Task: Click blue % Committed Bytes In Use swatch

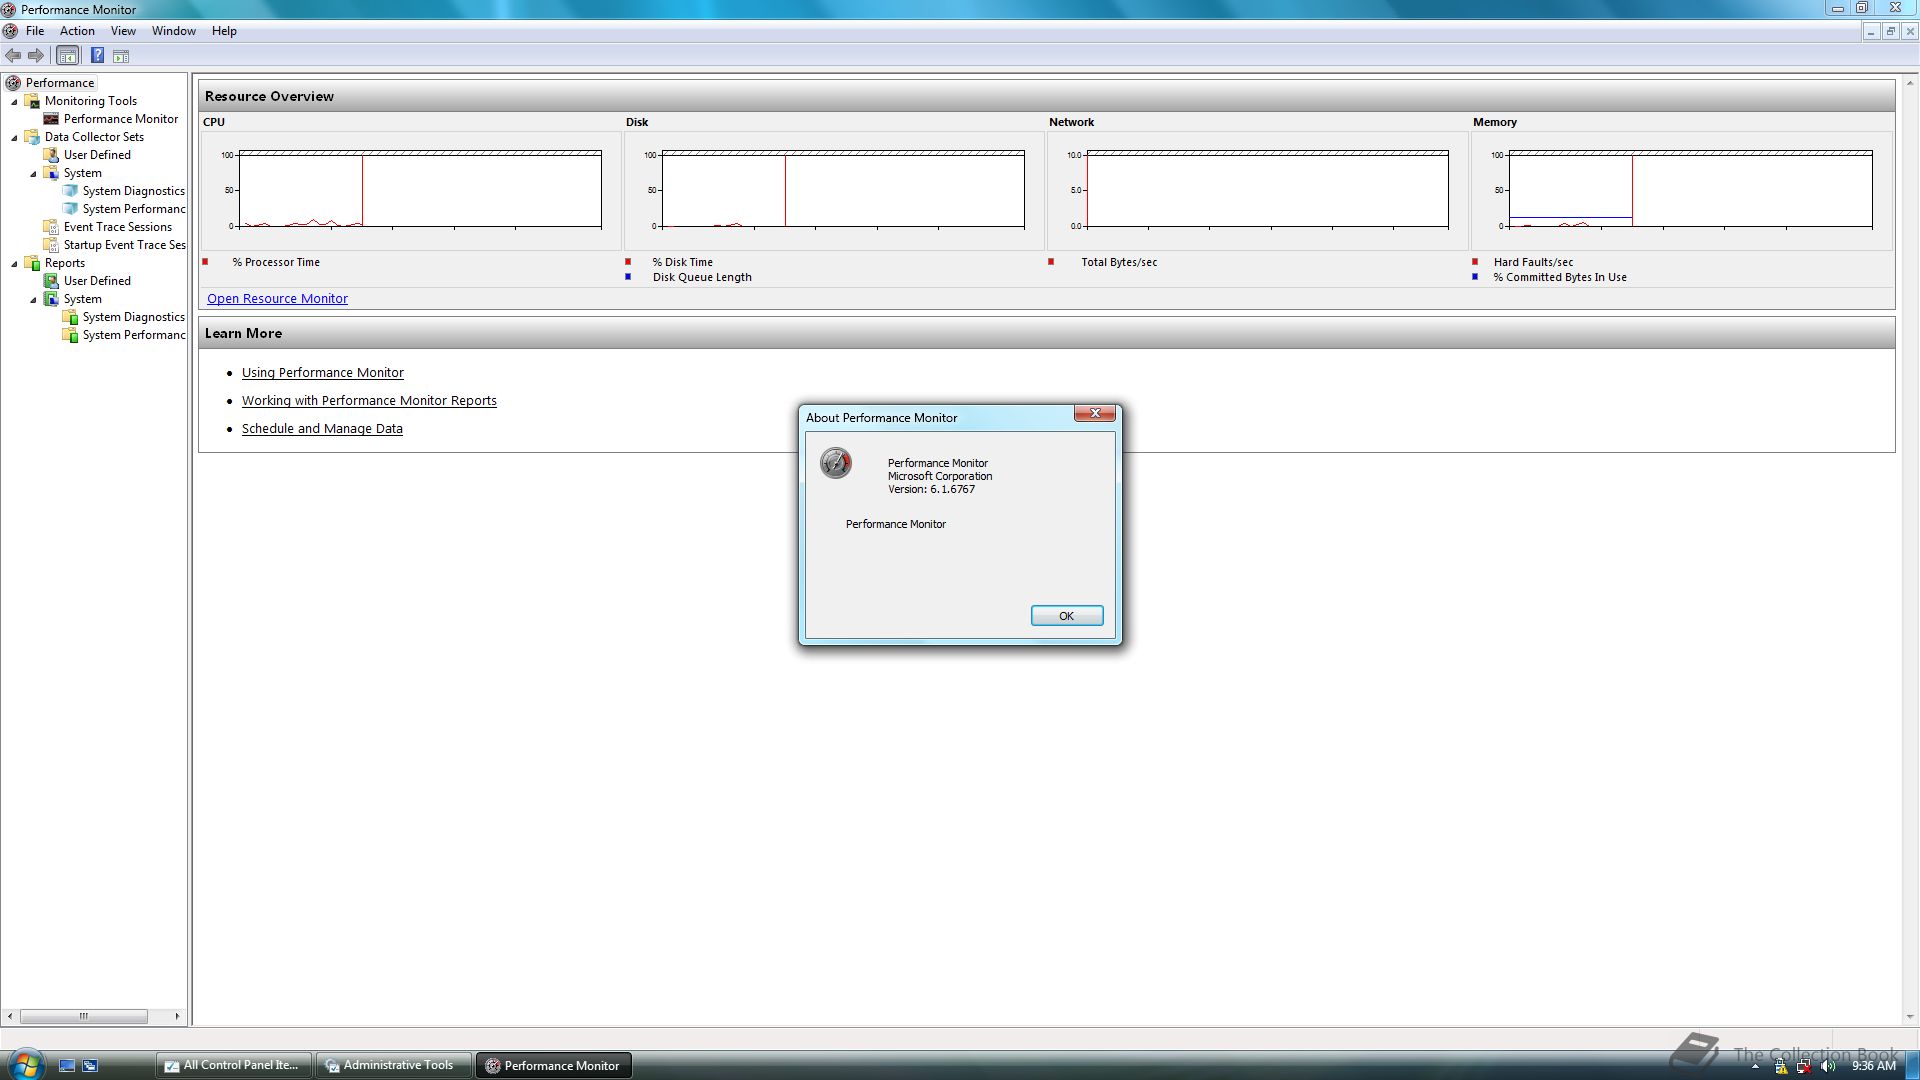Action: tap(1475, 277)
